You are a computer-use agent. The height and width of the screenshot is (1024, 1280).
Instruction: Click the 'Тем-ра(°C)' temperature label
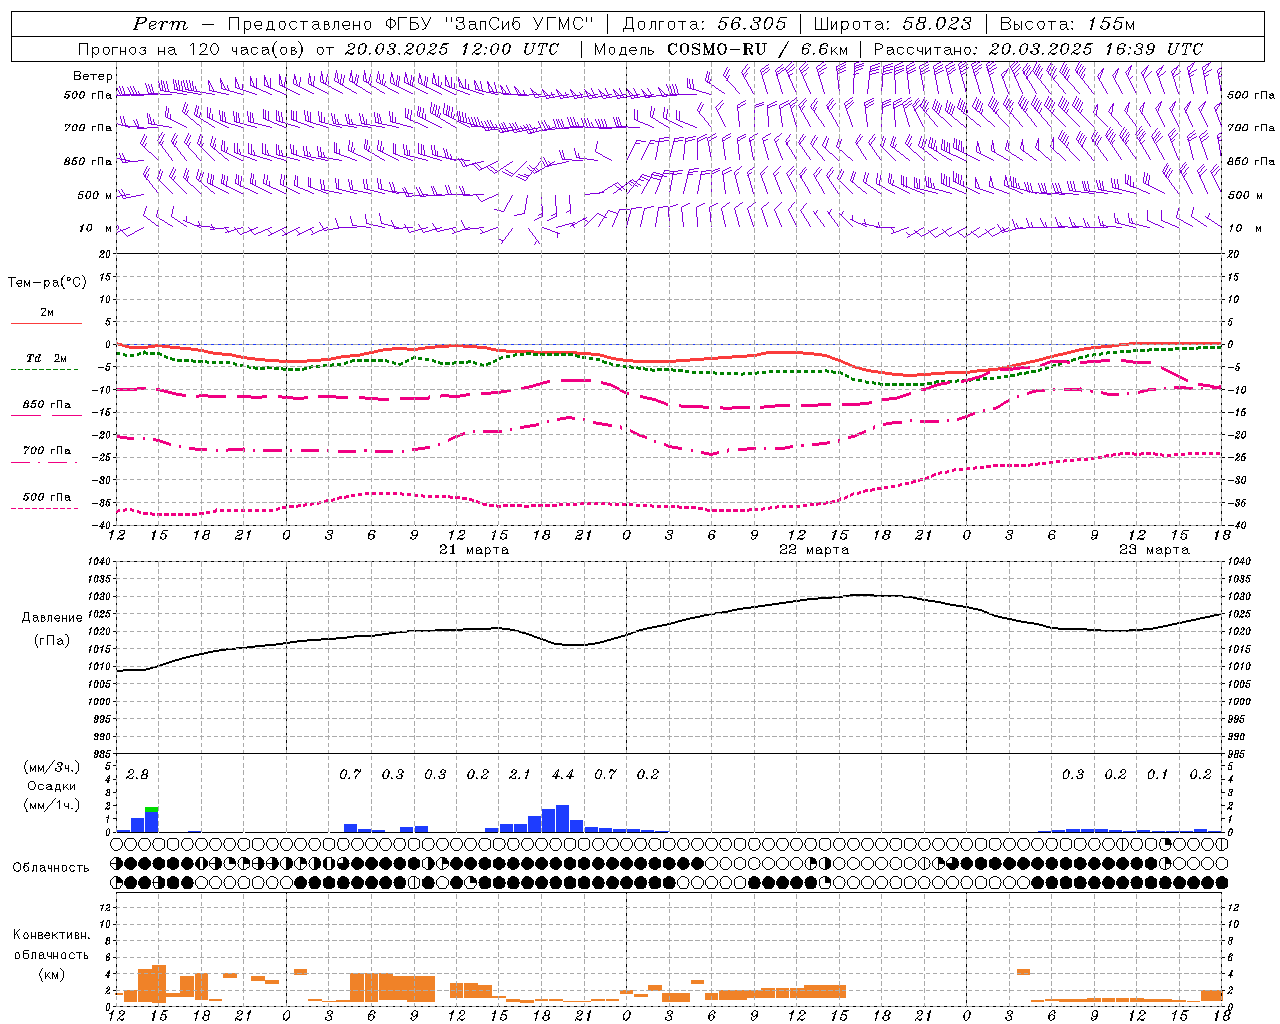47,283
